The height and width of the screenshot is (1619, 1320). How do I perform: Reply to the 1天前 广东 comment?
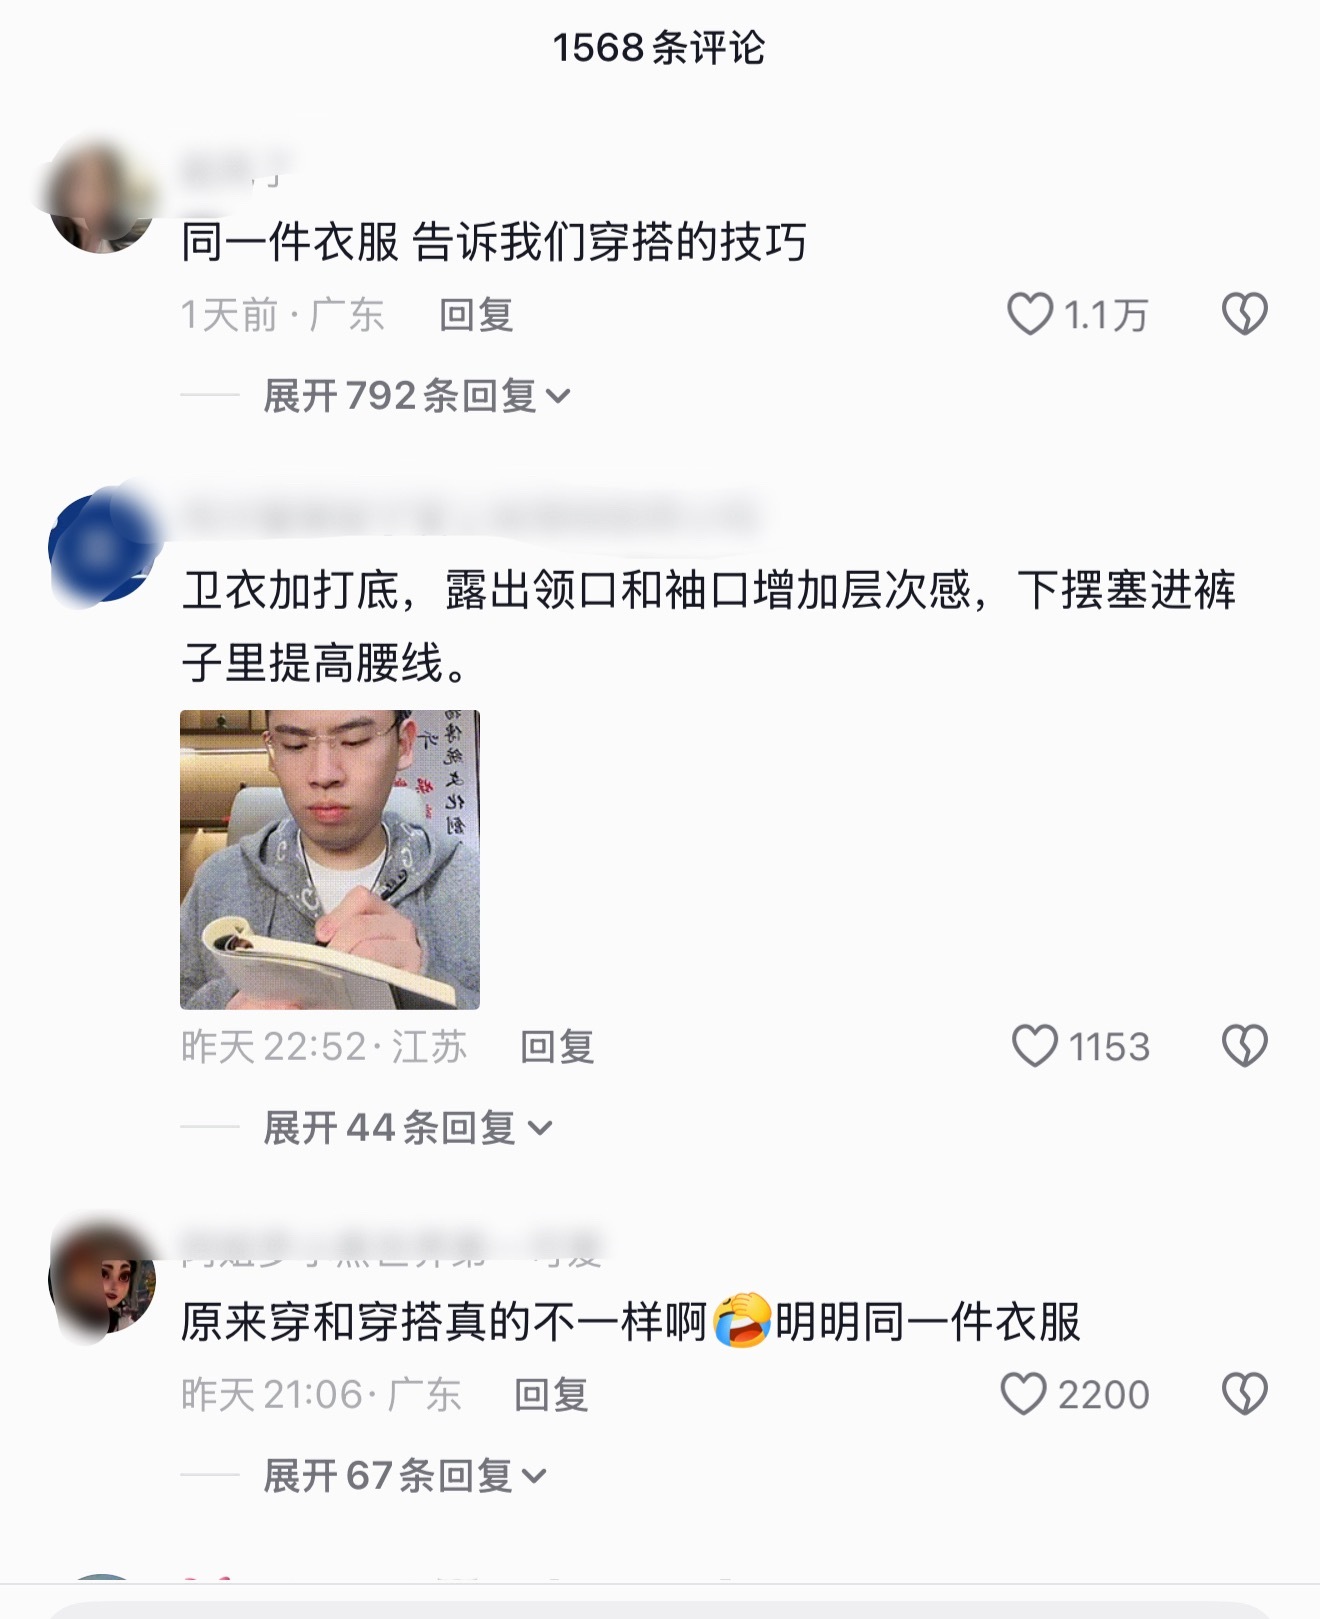476,315
